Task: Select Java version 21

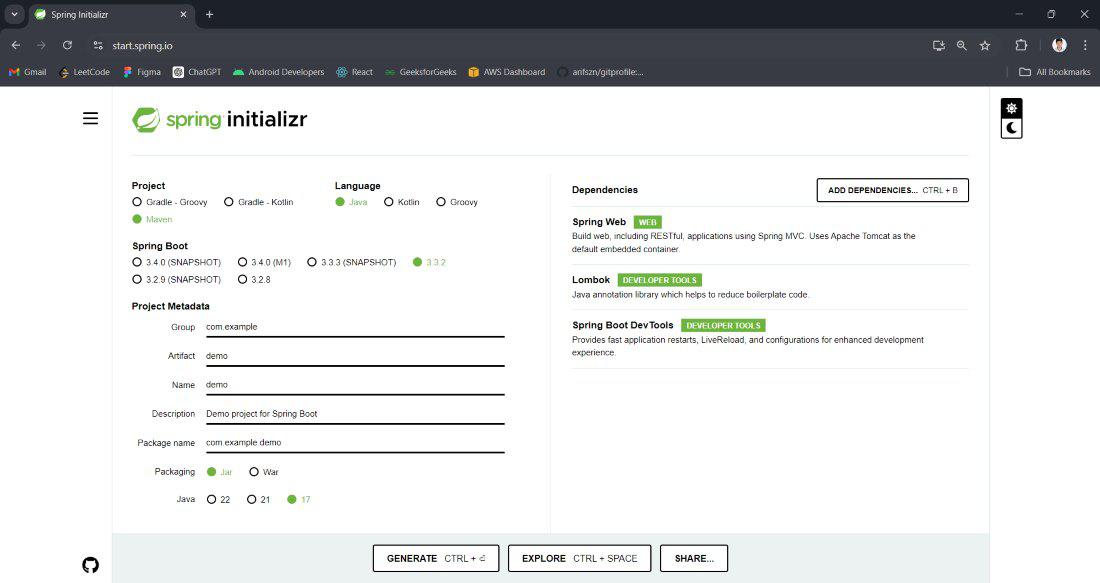Action: tap(258, 500)
